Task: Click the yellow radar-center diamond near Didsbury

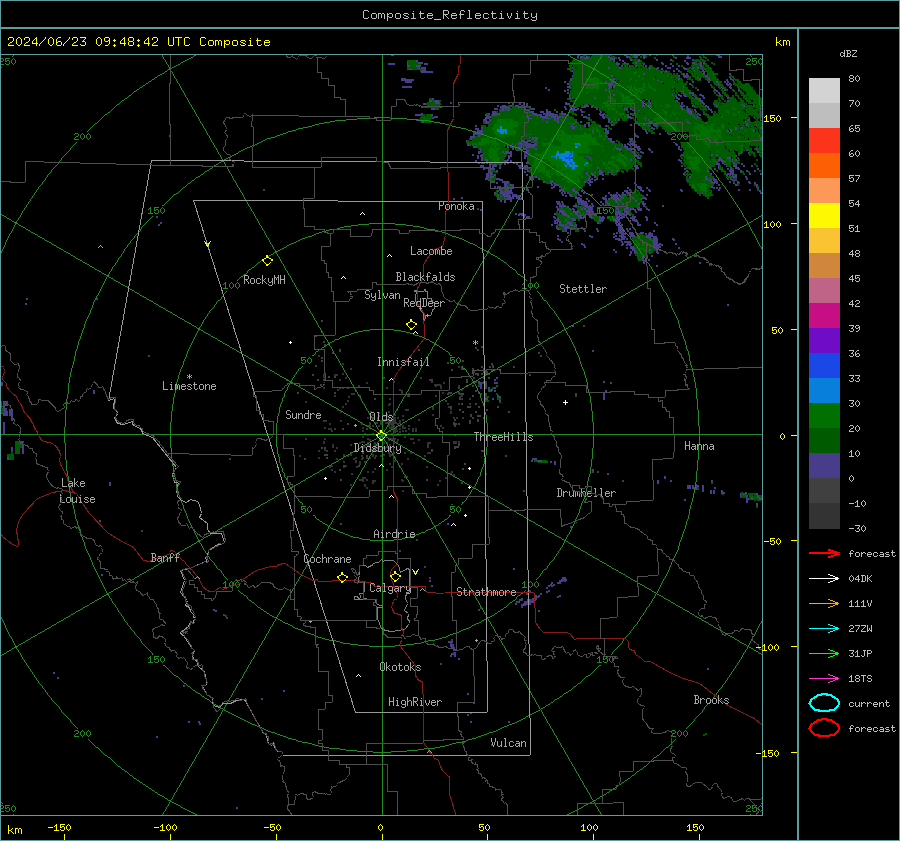Action: (382, 436)
